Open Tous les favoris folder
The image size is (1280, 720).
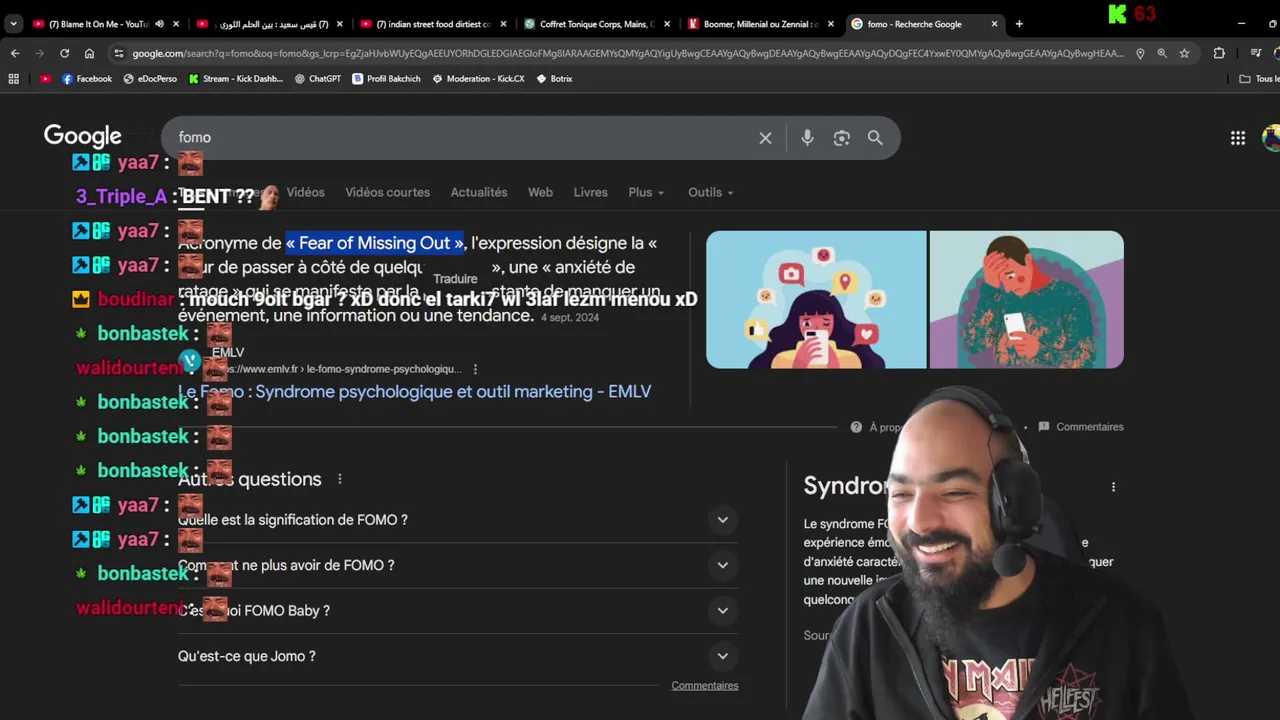click(1259, 78)
